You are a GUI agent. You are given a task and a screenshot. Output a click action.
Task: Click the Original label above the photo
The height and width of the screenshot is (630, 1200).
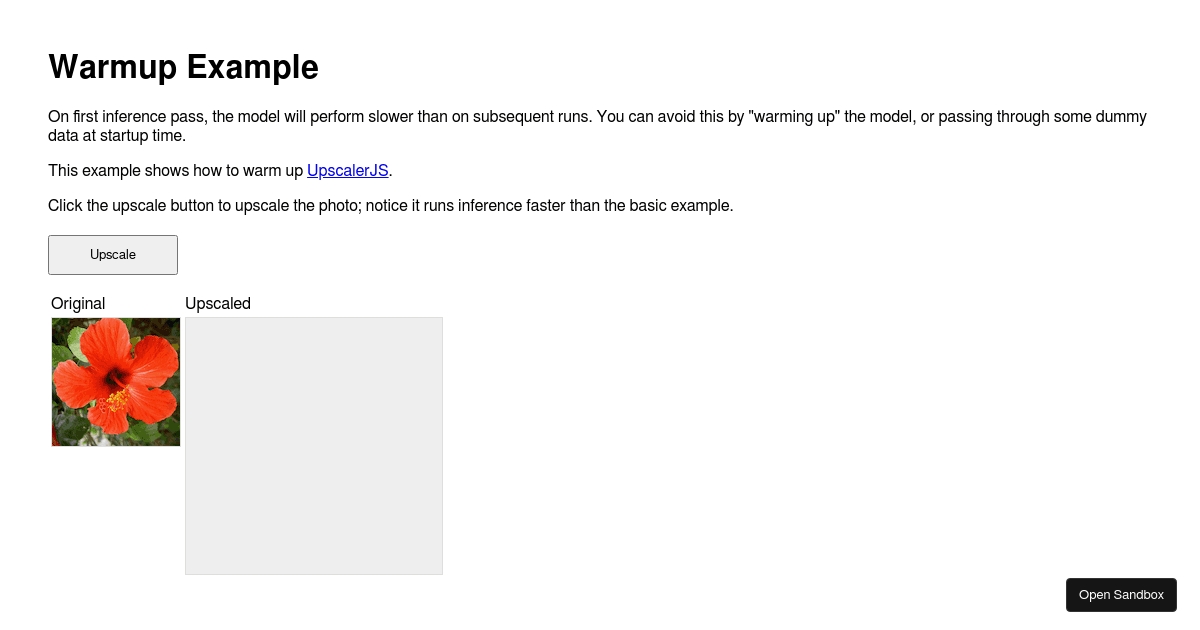(x=78, y=303)
